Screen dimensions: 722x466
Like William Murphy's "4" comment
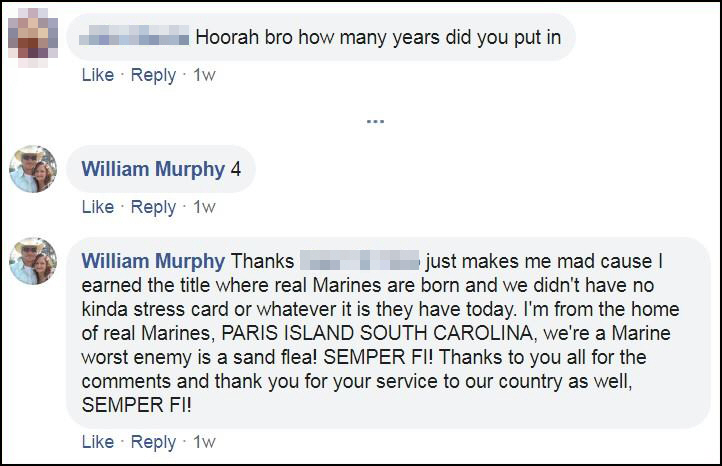(x=97, y=207)
